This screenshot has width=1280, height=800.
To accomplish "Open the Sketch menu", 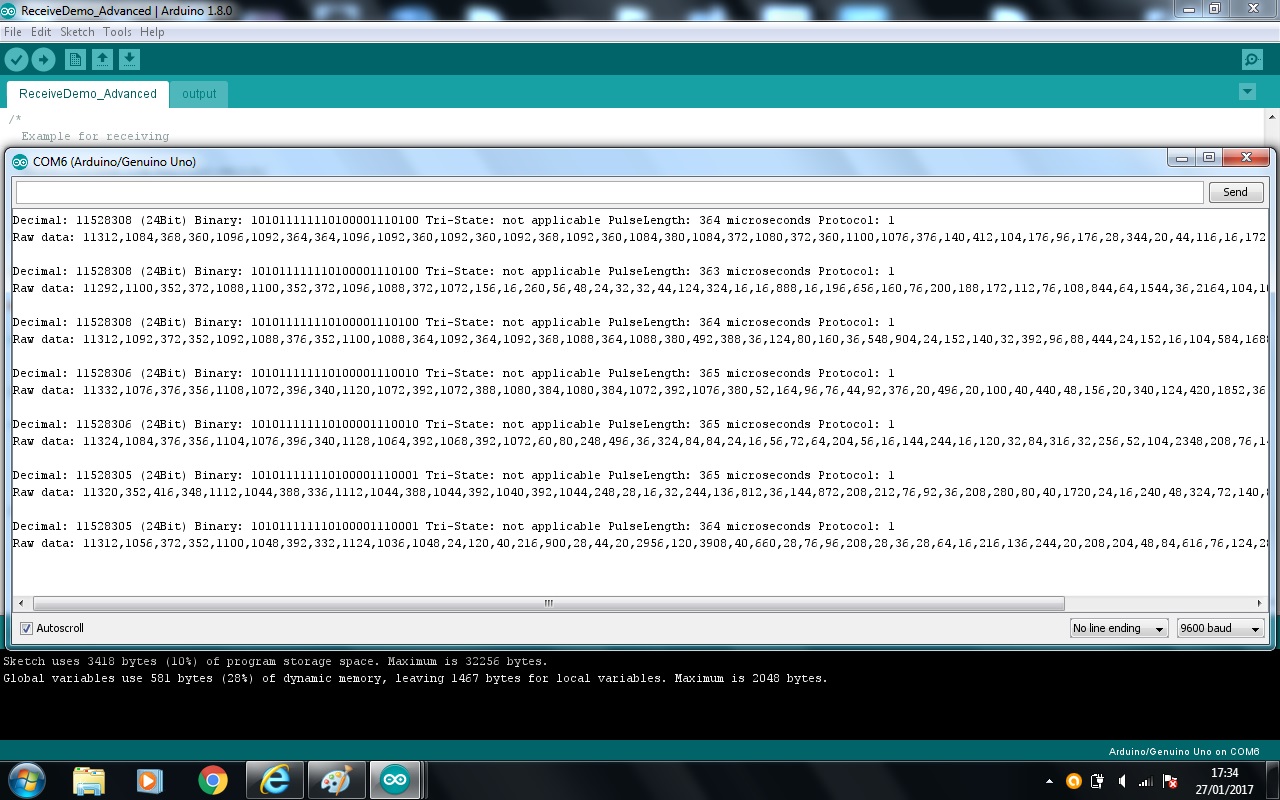I will tap(76, 31).
